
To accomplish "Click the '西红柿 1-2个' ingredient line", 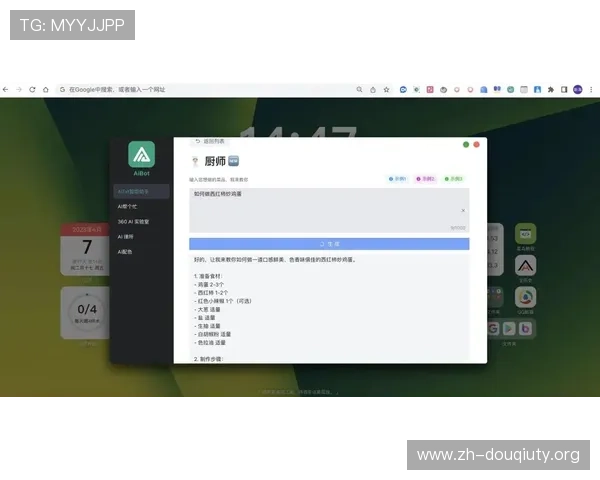I will coord(211,292).
